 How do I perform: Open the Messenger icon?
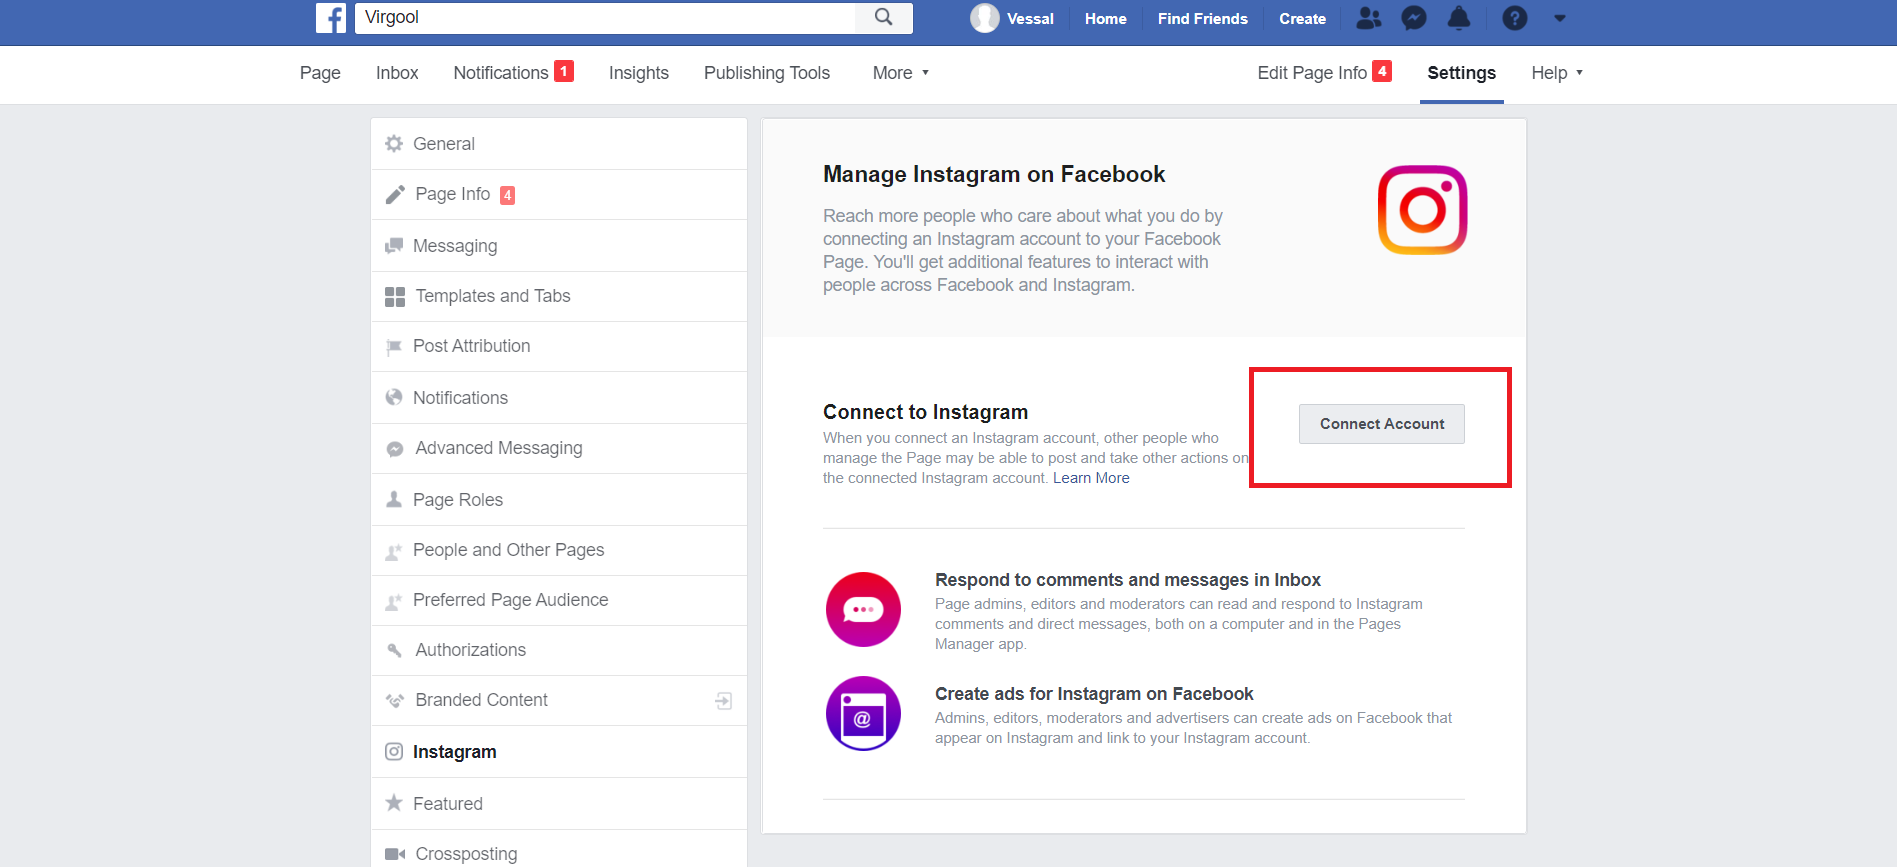point(1414,18)
